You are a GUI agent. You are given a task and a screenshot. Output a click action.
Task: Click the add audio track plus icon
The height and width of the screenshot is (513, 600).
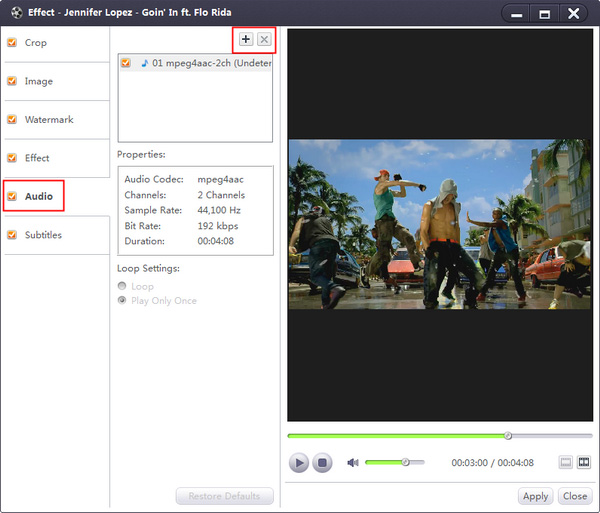point(246,39)
